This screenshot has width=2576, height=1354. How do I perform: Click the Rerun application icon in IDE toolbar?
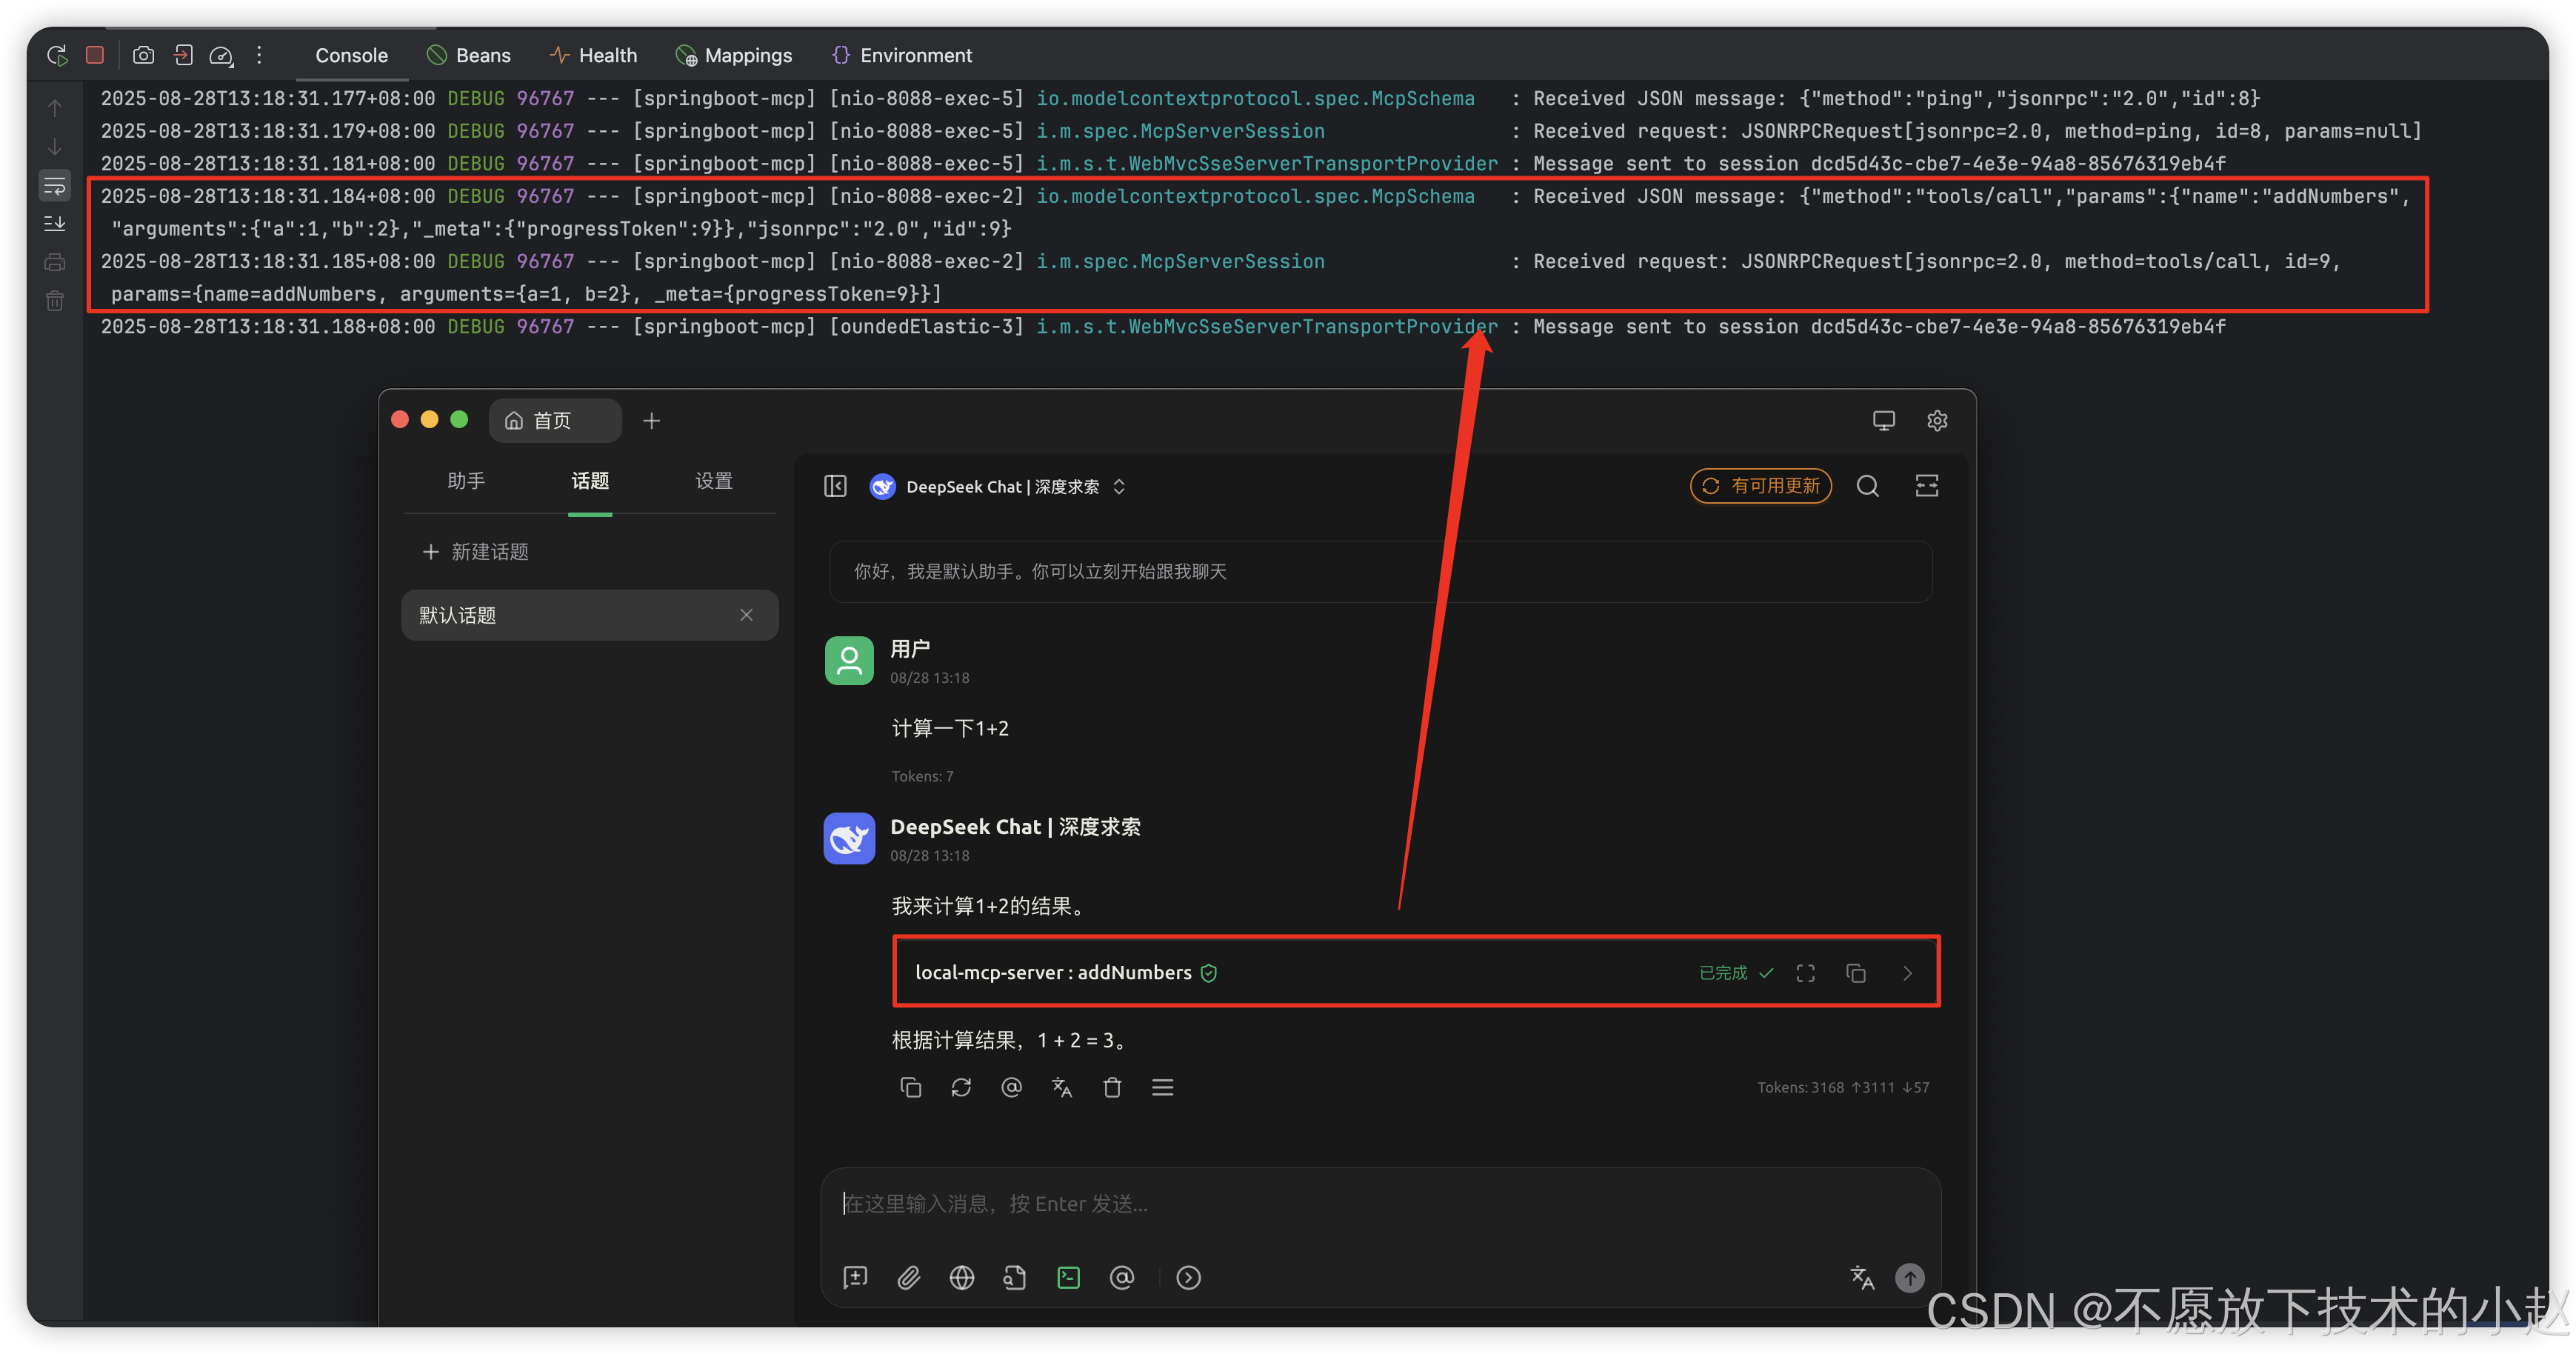[x=57, y=55]
